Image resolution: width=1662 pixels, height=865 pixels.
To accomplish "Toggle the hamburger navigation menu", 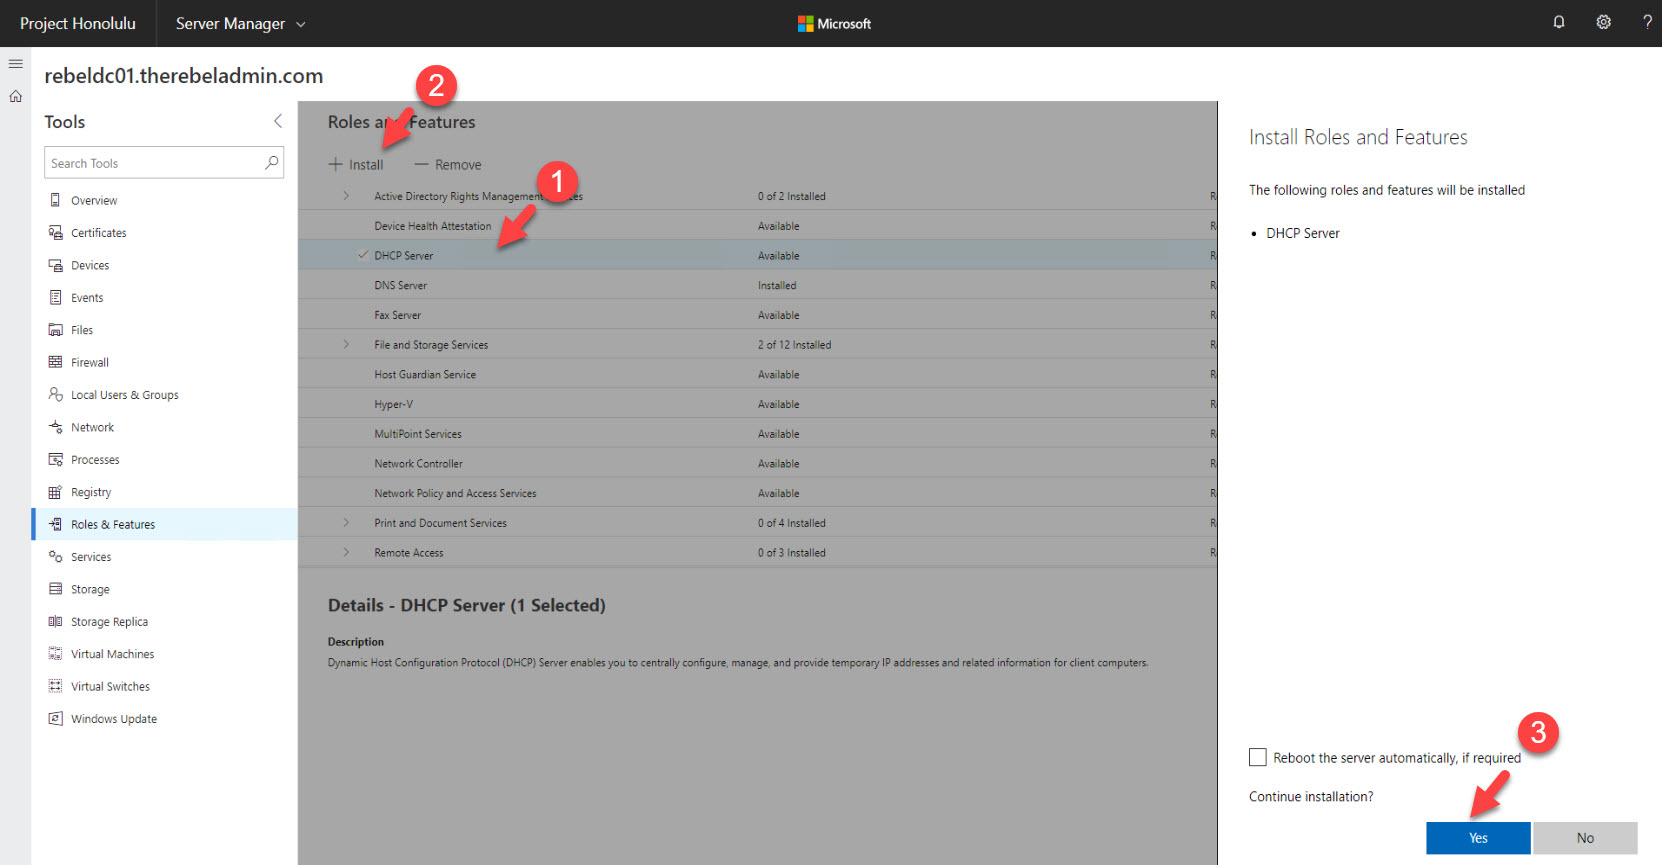I will pyautogui.click(x=15, y=63).
